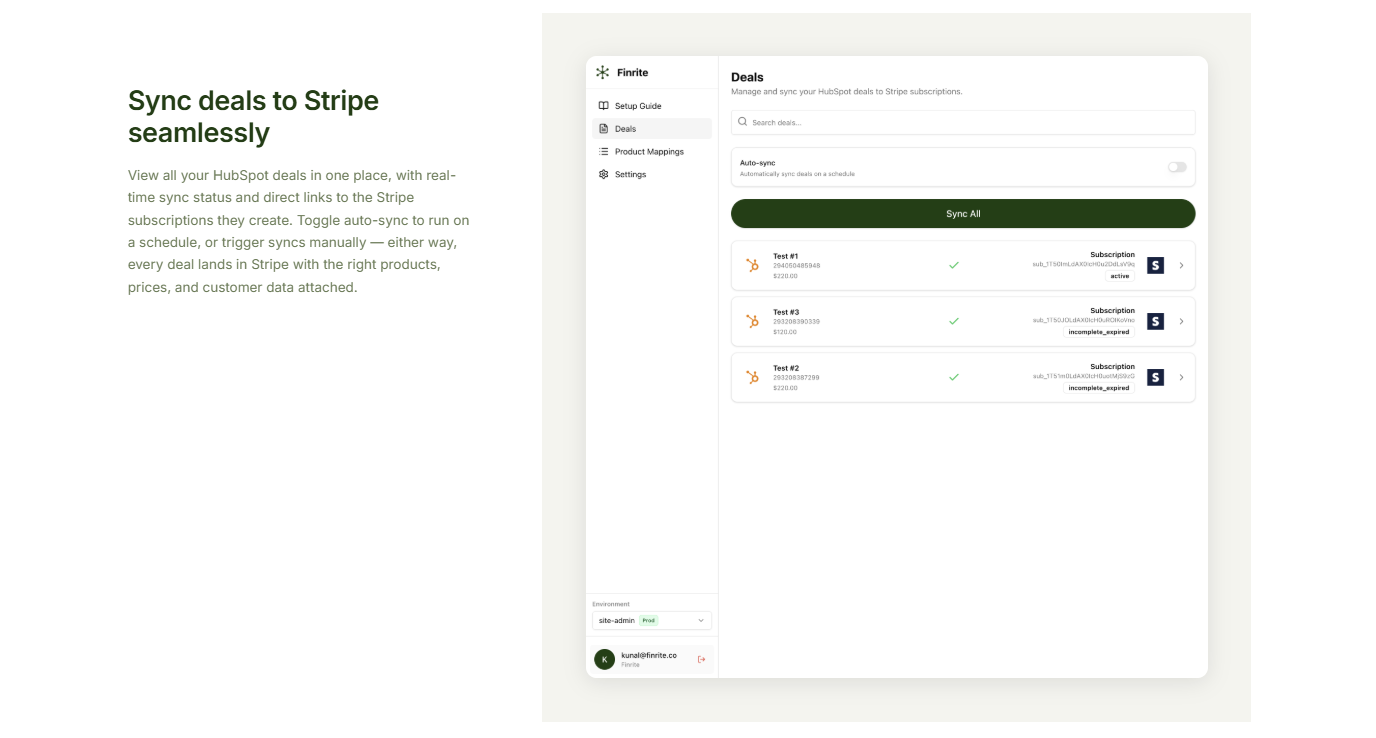The image size is (1376, 738).
Task: Click the K user avatar
Action: [604, 659]
